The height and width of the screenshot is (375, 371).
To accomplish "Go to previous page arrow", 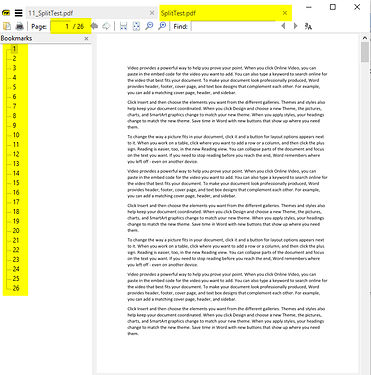I will coord(95,26).
